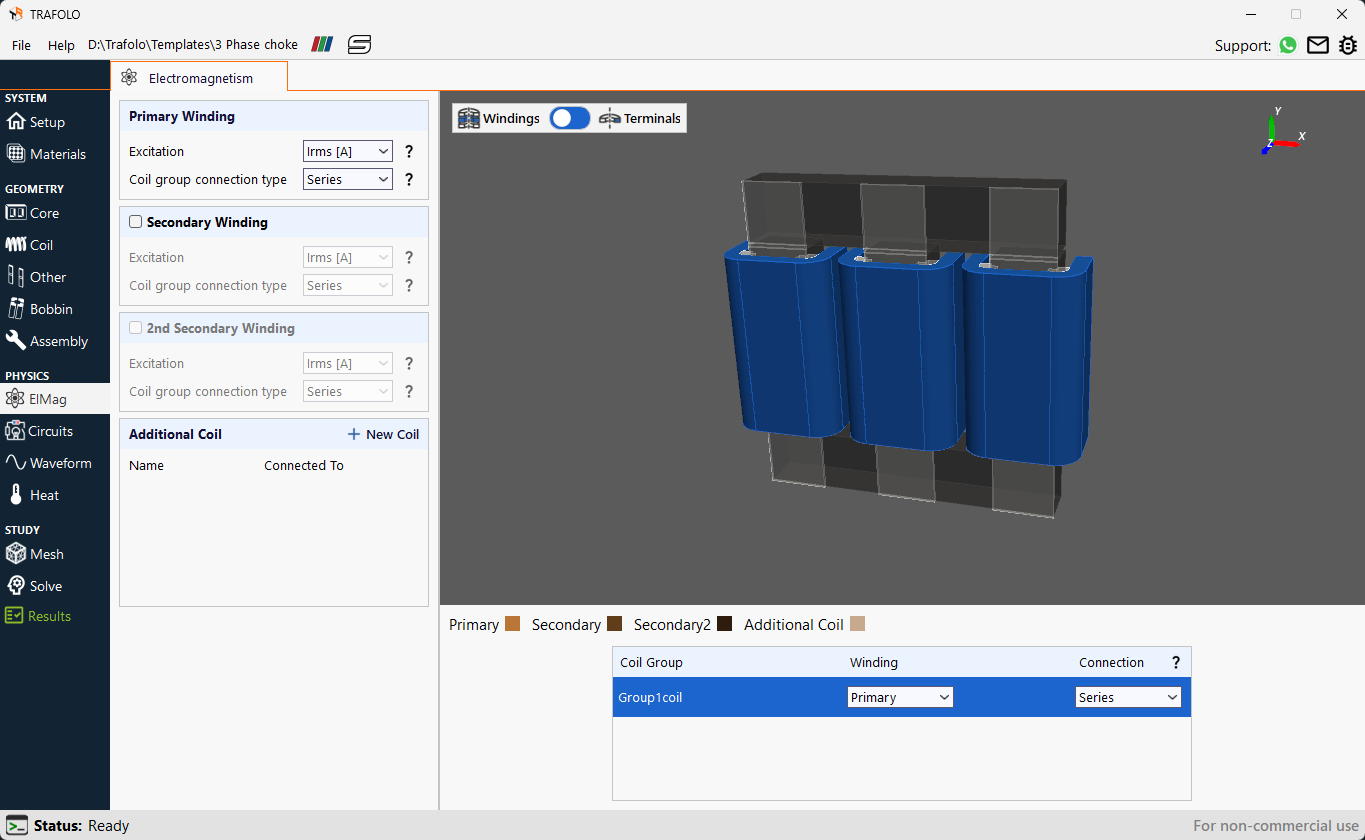The width and height of the screenshot is (1365, 840).
Task: Click the project path '3 Phase choke'
Action: pos(193,45)
